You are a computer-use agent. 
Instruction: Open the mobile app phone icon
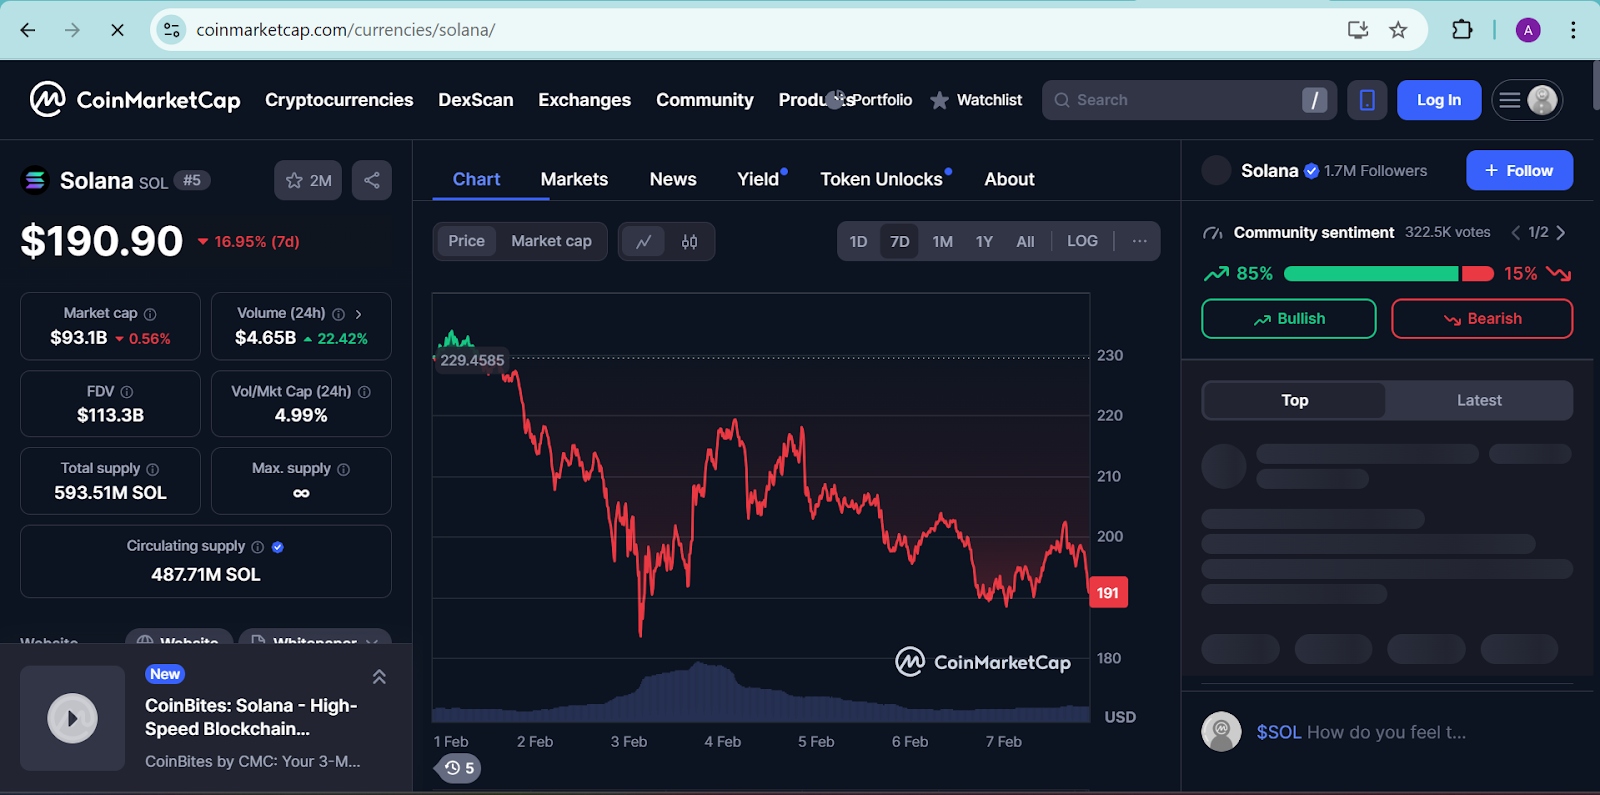1367,100
